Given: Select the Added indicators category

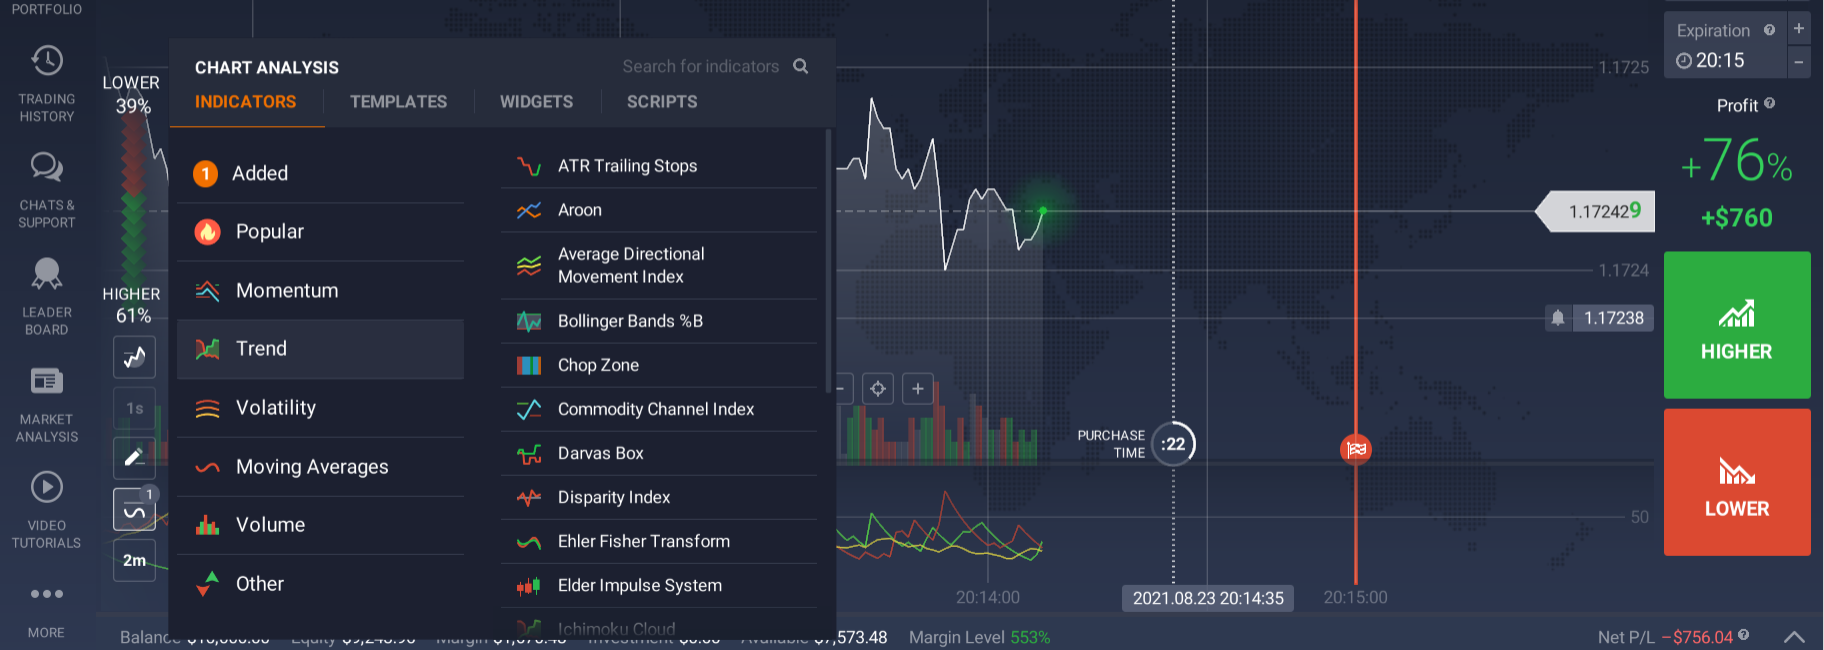Looking at the screenshot, I should [320, 174].
